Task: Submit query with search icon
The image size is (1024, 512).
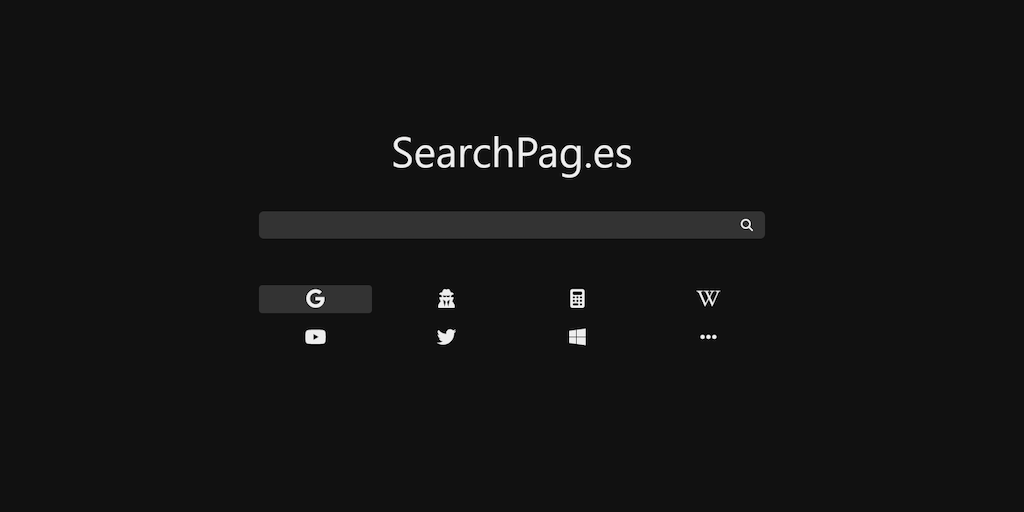Action: click(746, 225)
